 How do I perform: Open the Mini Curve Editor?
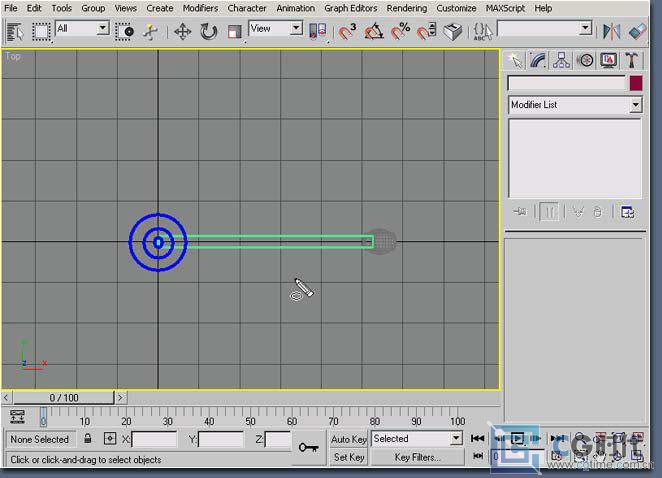click(17, 417)
